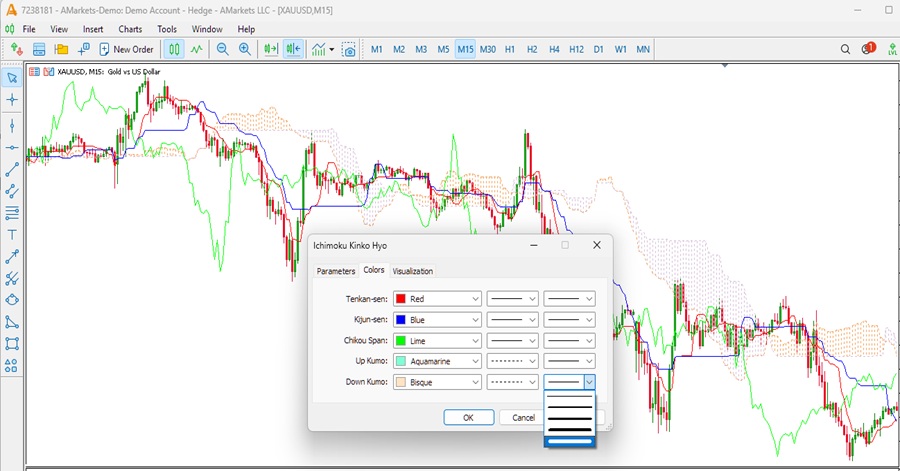The image size is (900, 471).
Task: Open Down Kumo Bisque color dropdown
Action: coord(437,382)
